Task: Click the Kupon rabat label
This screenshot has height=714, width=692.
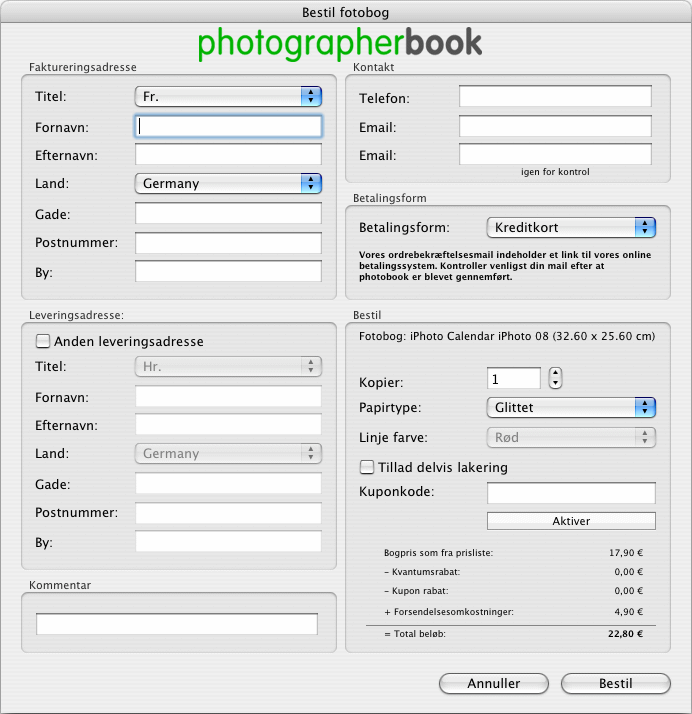Action: (x=416, y=591)
